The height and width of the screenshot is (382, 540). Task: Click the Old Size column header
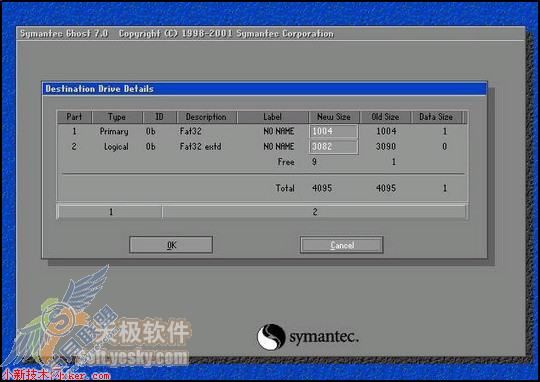click(x=385, y=117)
